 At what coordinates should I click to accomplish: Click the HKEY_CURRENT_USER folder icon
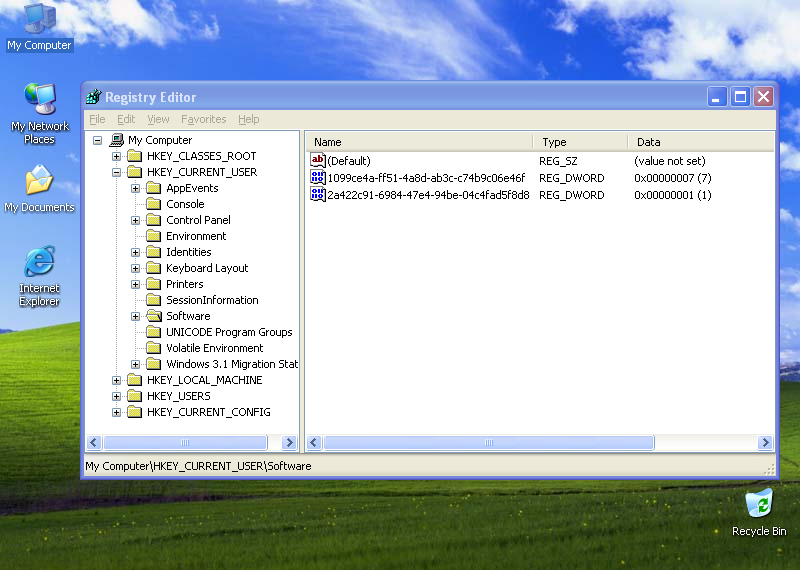click(135, 172)
